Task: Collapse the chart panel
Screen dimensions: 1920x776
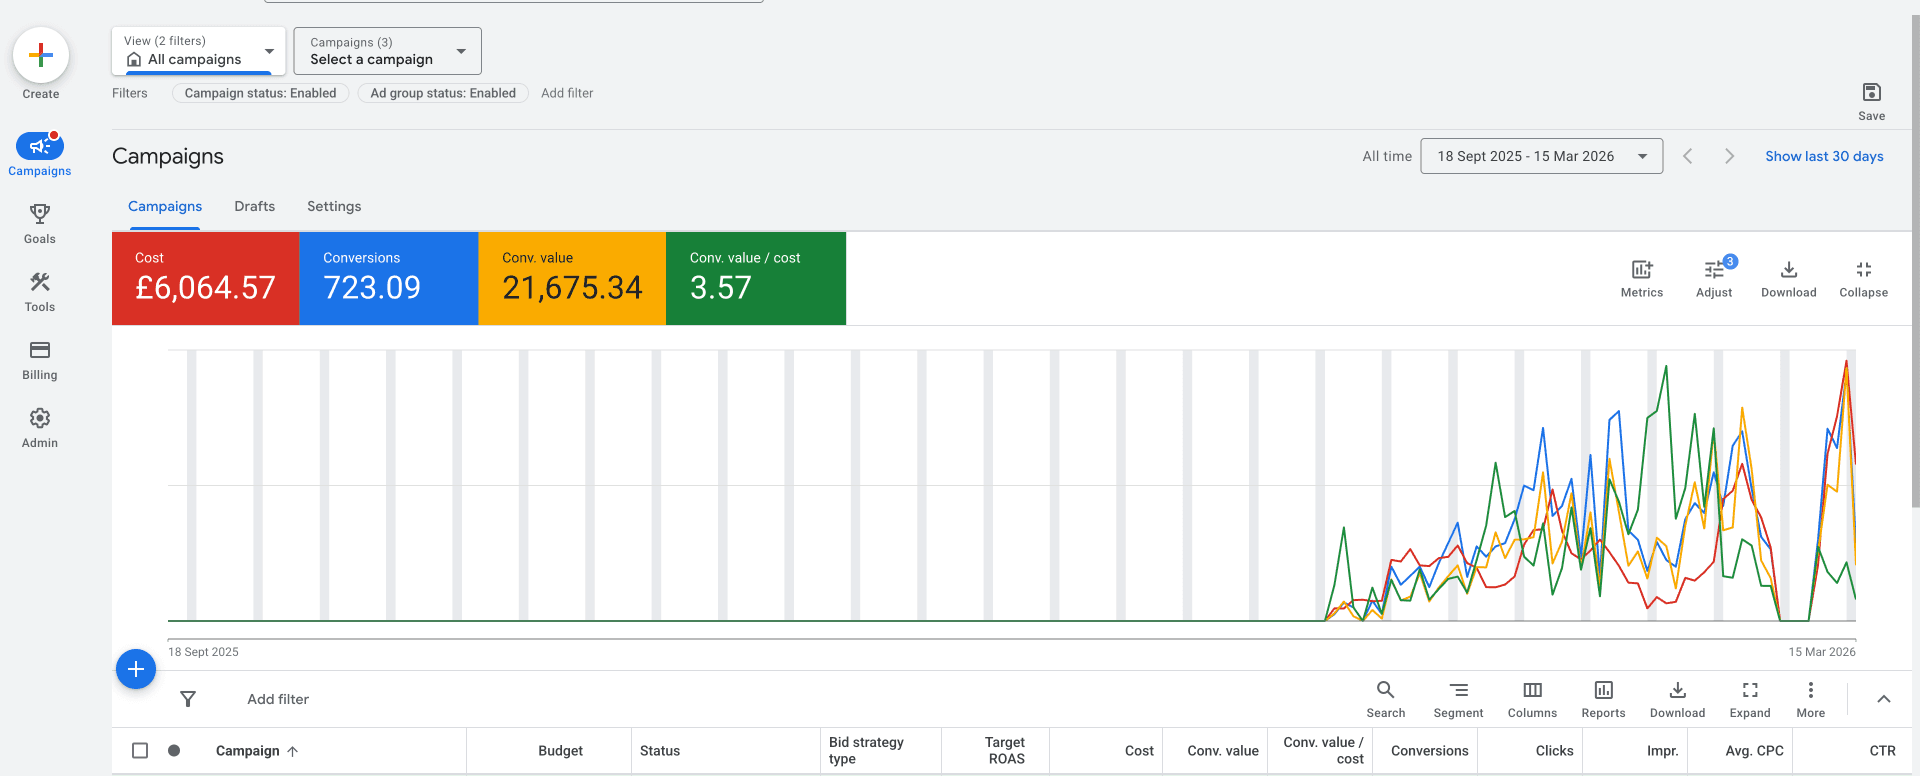Action: coord(1864,279)
